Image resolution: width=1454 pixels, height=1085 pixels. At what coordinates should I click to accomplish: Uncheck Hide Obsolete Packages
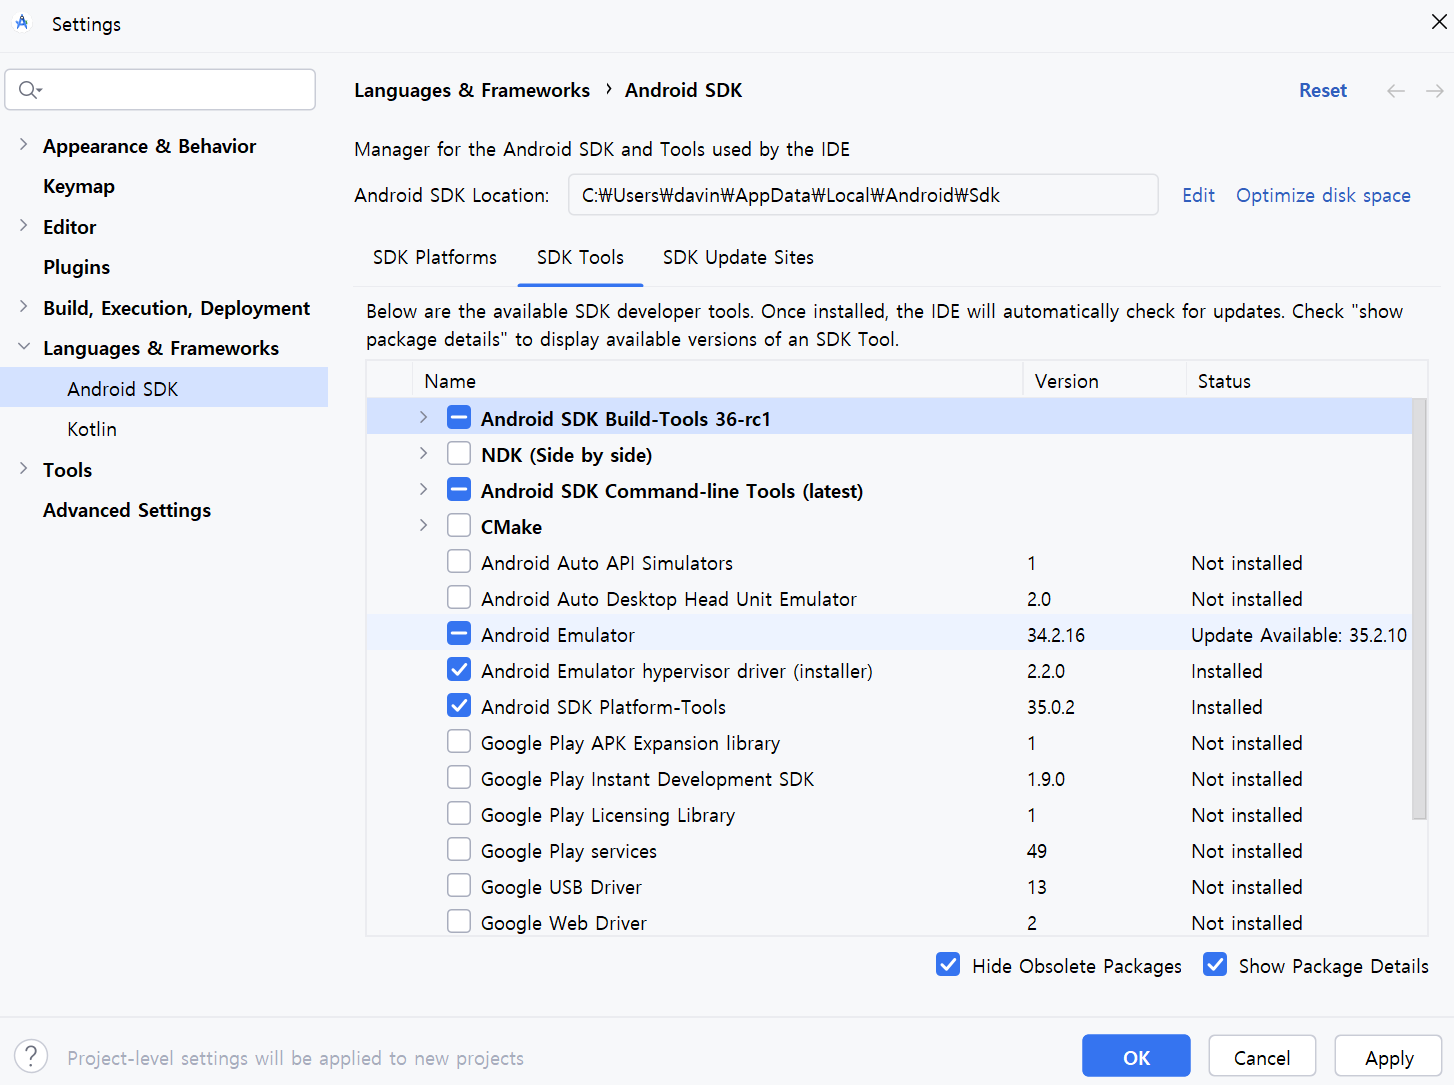[x=948, y=965]
